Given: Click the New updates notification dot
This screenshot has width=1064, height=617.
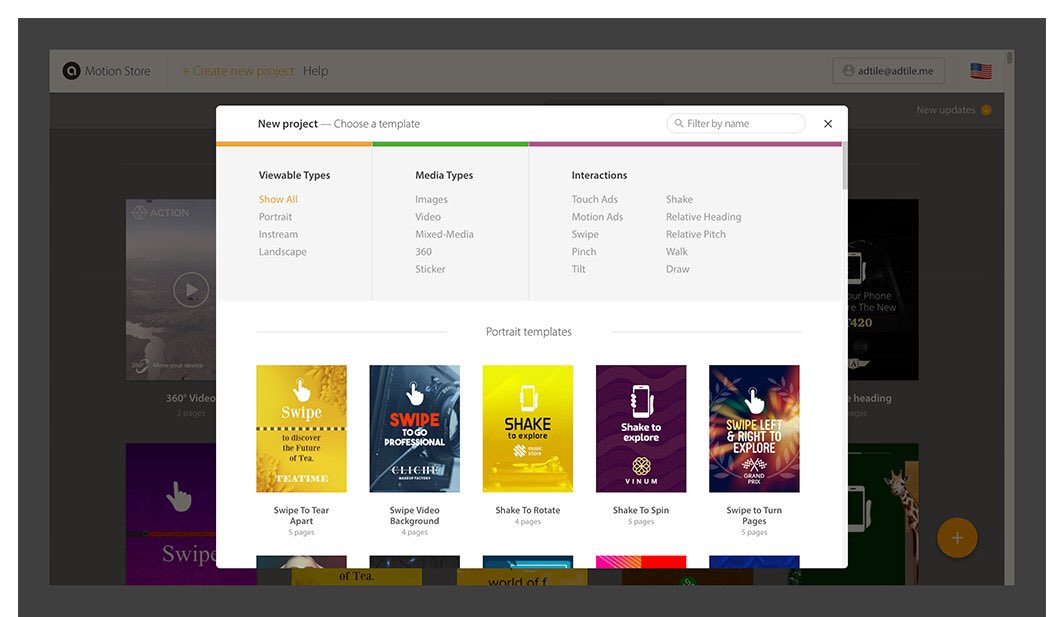Looking at the screenshot, I should (x=986, y=110).
